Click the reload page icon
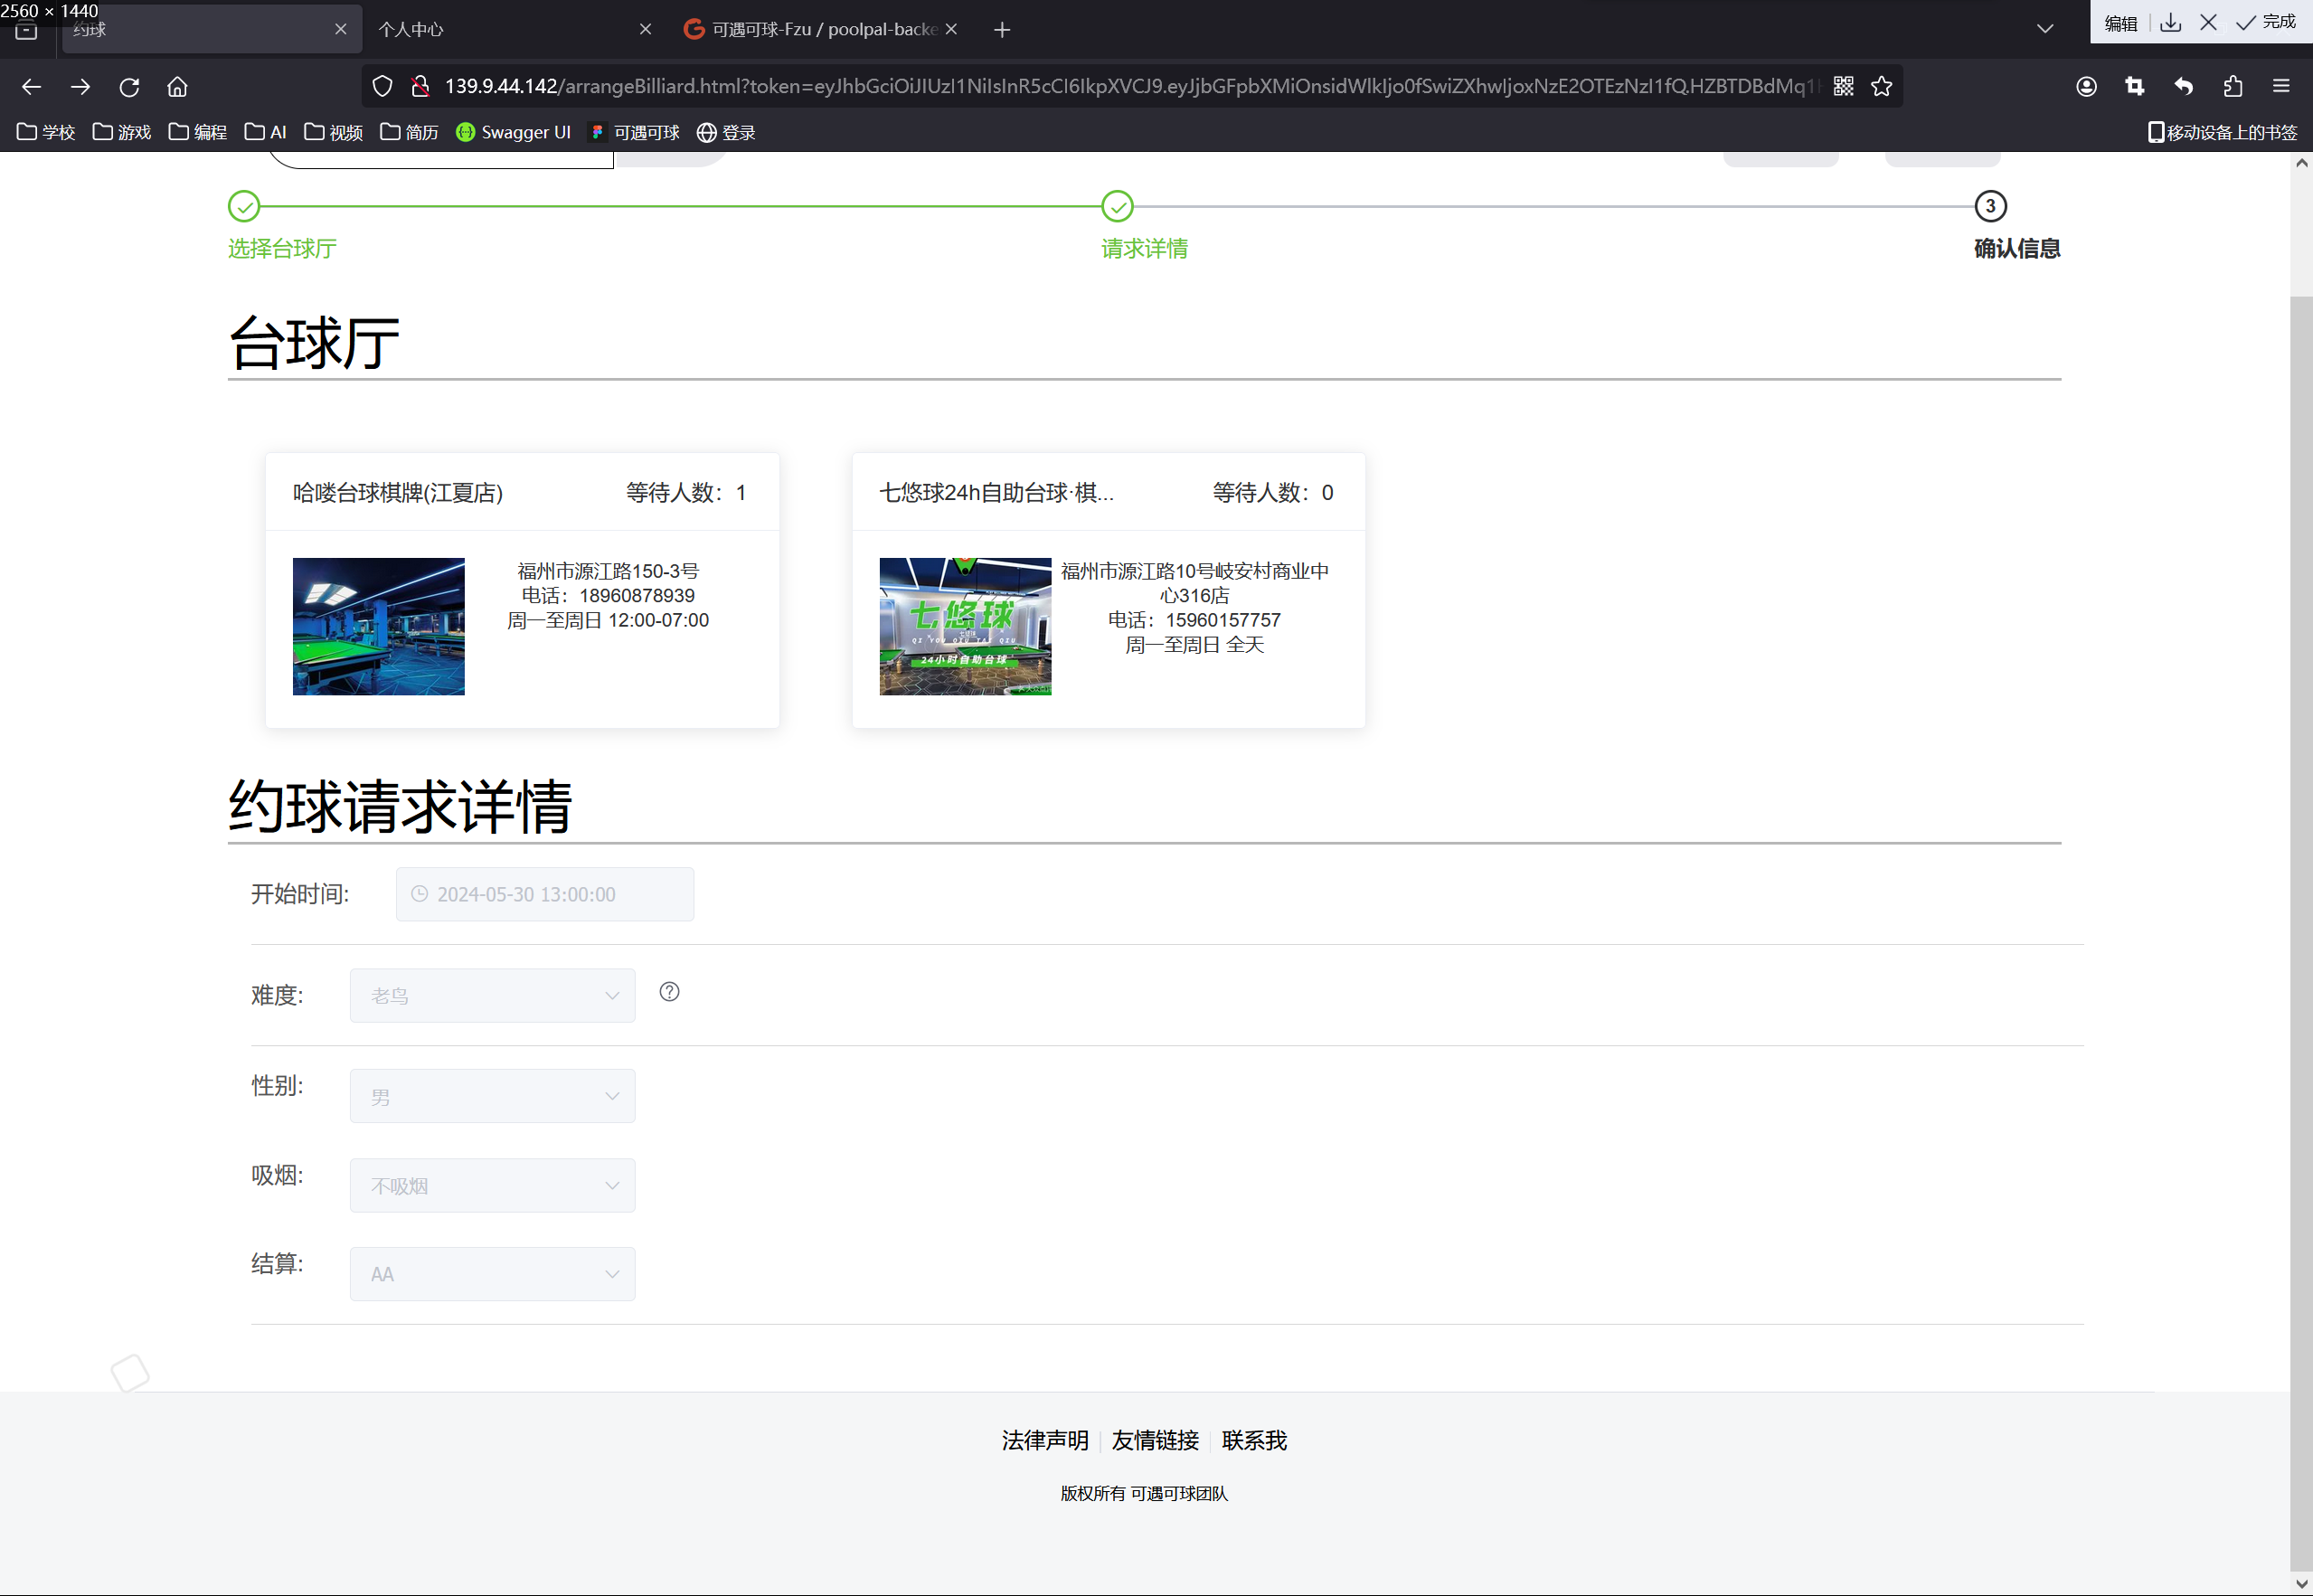Screen dimensions: 2313x1596 click(x=129, y=87)
